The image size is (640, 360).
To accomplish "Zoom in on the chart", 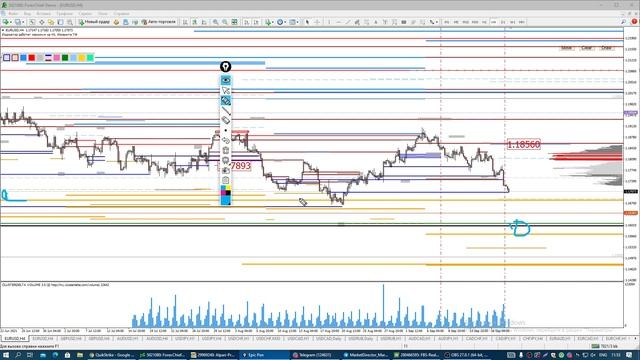I will click(x=215, y=22).
